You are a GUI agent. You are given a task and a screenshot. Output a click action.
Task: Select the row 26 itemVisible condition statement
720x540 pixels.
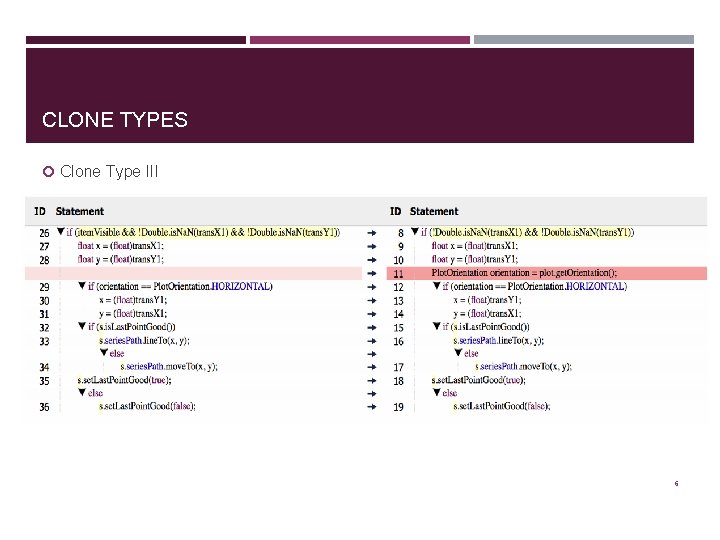coord(203,232)
